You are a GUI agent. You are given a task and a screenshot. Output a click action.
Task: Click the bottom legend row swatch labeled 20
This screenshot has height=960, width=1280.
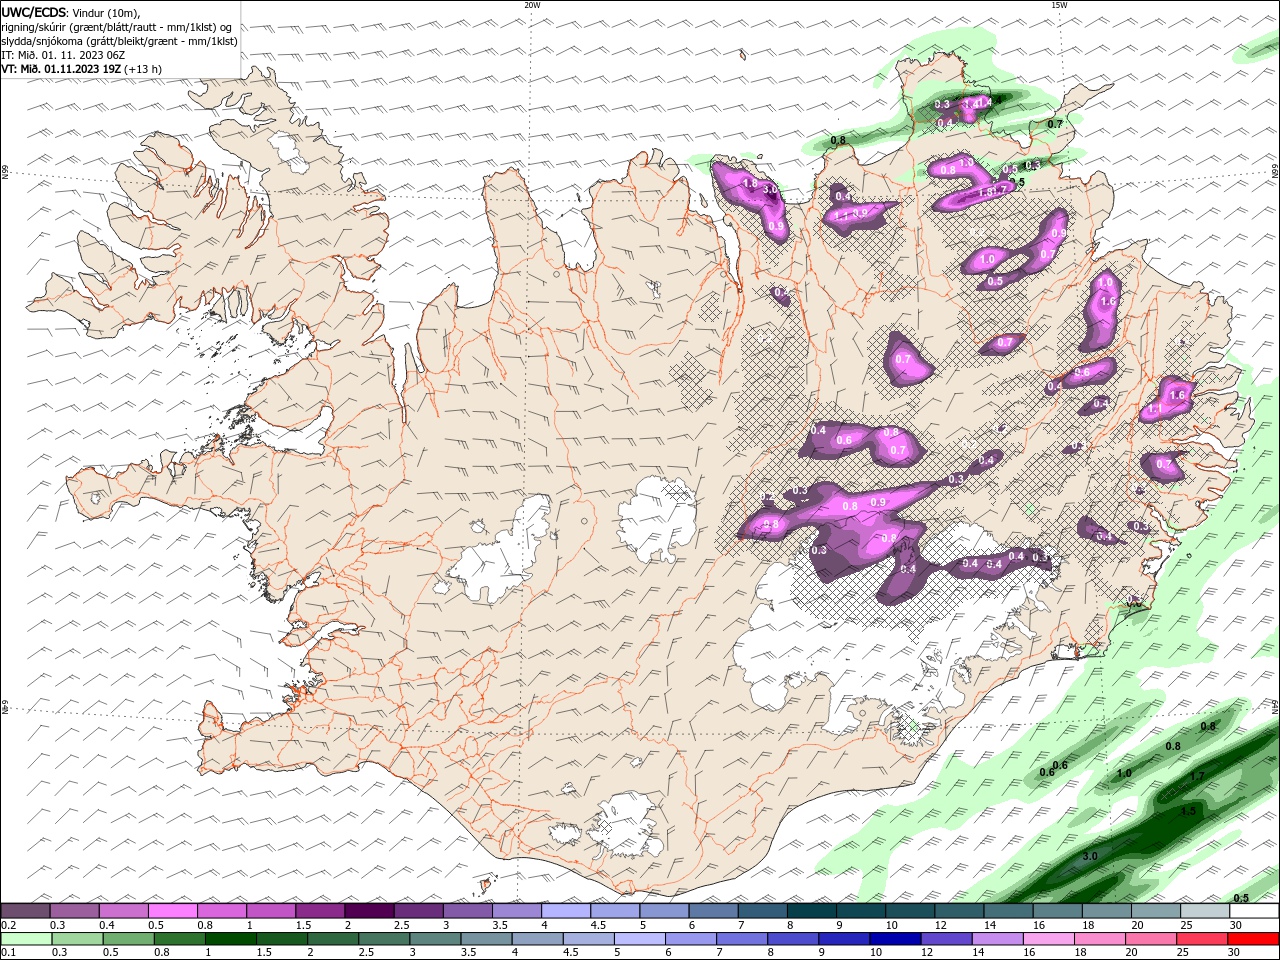[1150, 939]
